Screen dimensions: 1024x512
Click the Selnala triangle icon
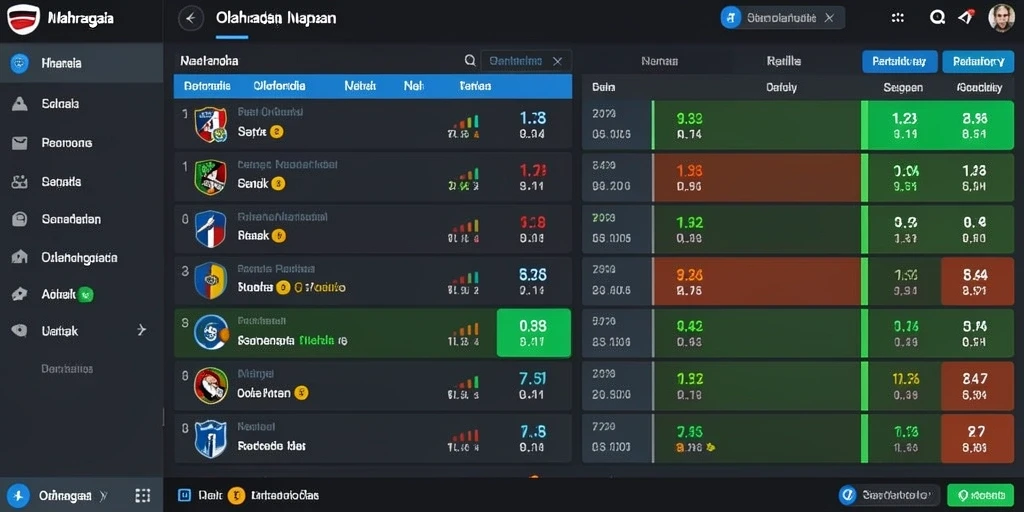coord(20,103)
